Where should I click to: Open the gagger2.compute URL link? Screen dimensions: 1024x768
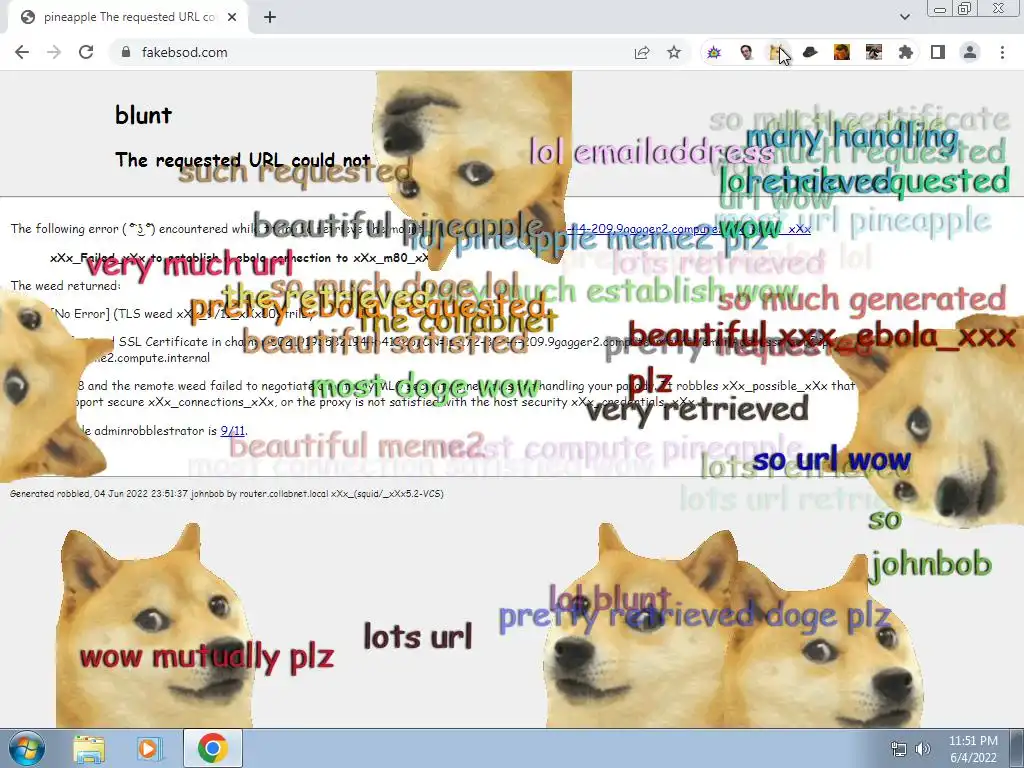tap(688, 229)
